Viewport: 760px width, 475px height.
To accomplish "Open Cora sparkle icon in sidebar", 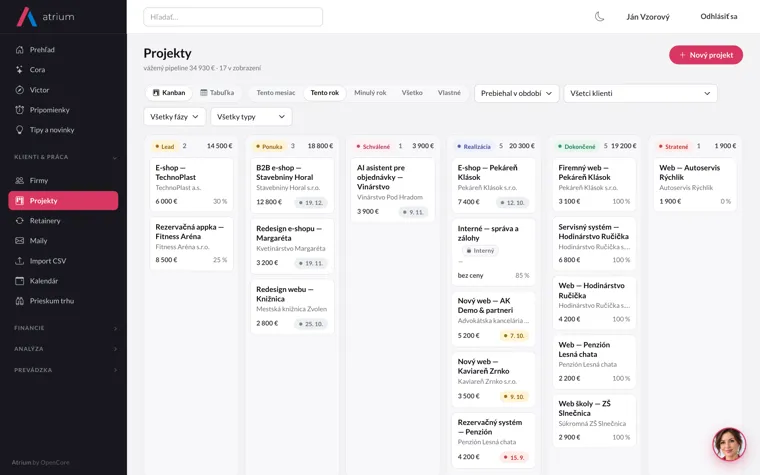I will 19,69.
